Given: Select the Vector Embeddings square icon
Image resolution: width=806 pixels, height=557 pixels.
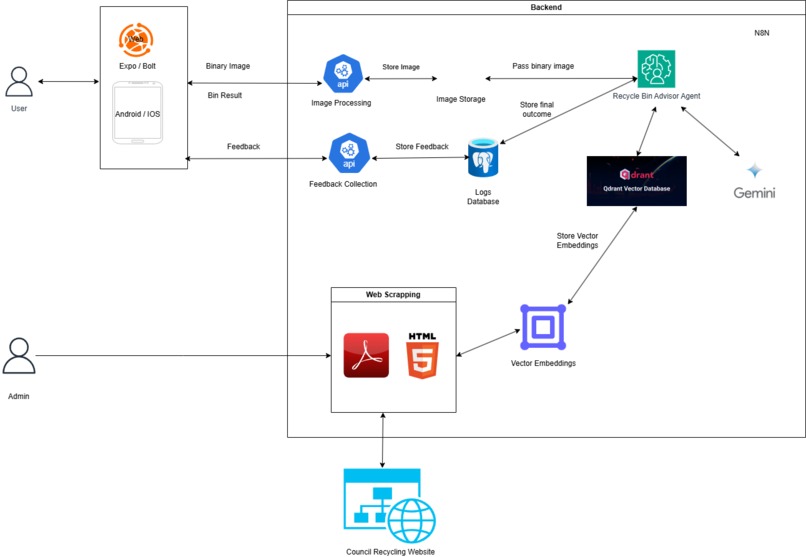Looking at the screenshot, I should tap(543, 327).
